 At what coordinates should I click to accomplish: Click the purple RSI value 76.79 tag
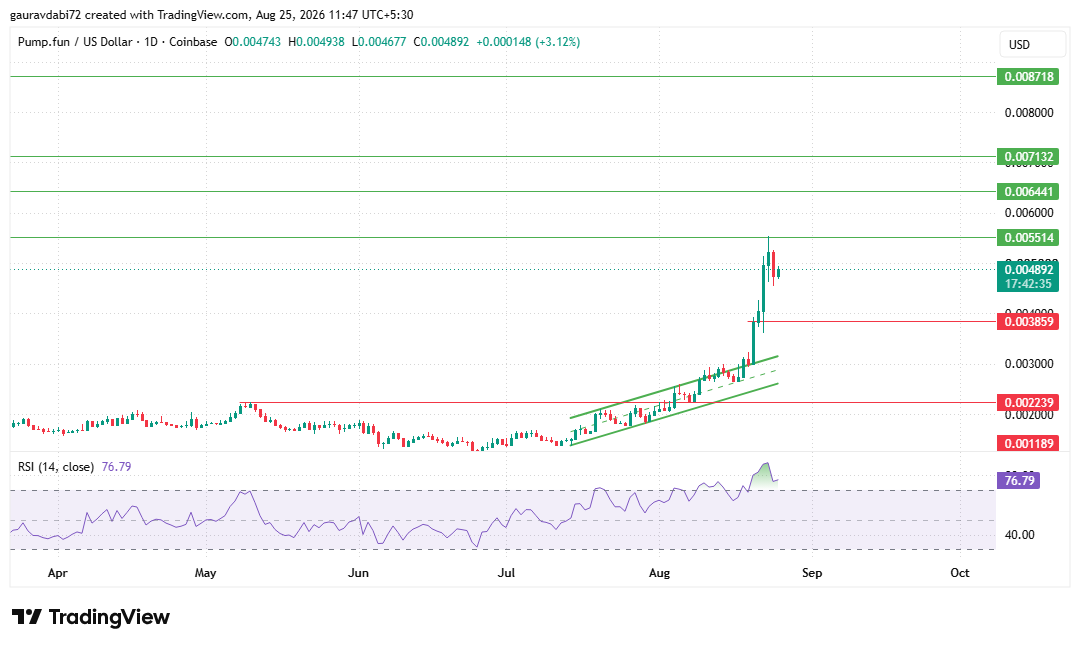pyautogui.click(x=1019, y=480)
